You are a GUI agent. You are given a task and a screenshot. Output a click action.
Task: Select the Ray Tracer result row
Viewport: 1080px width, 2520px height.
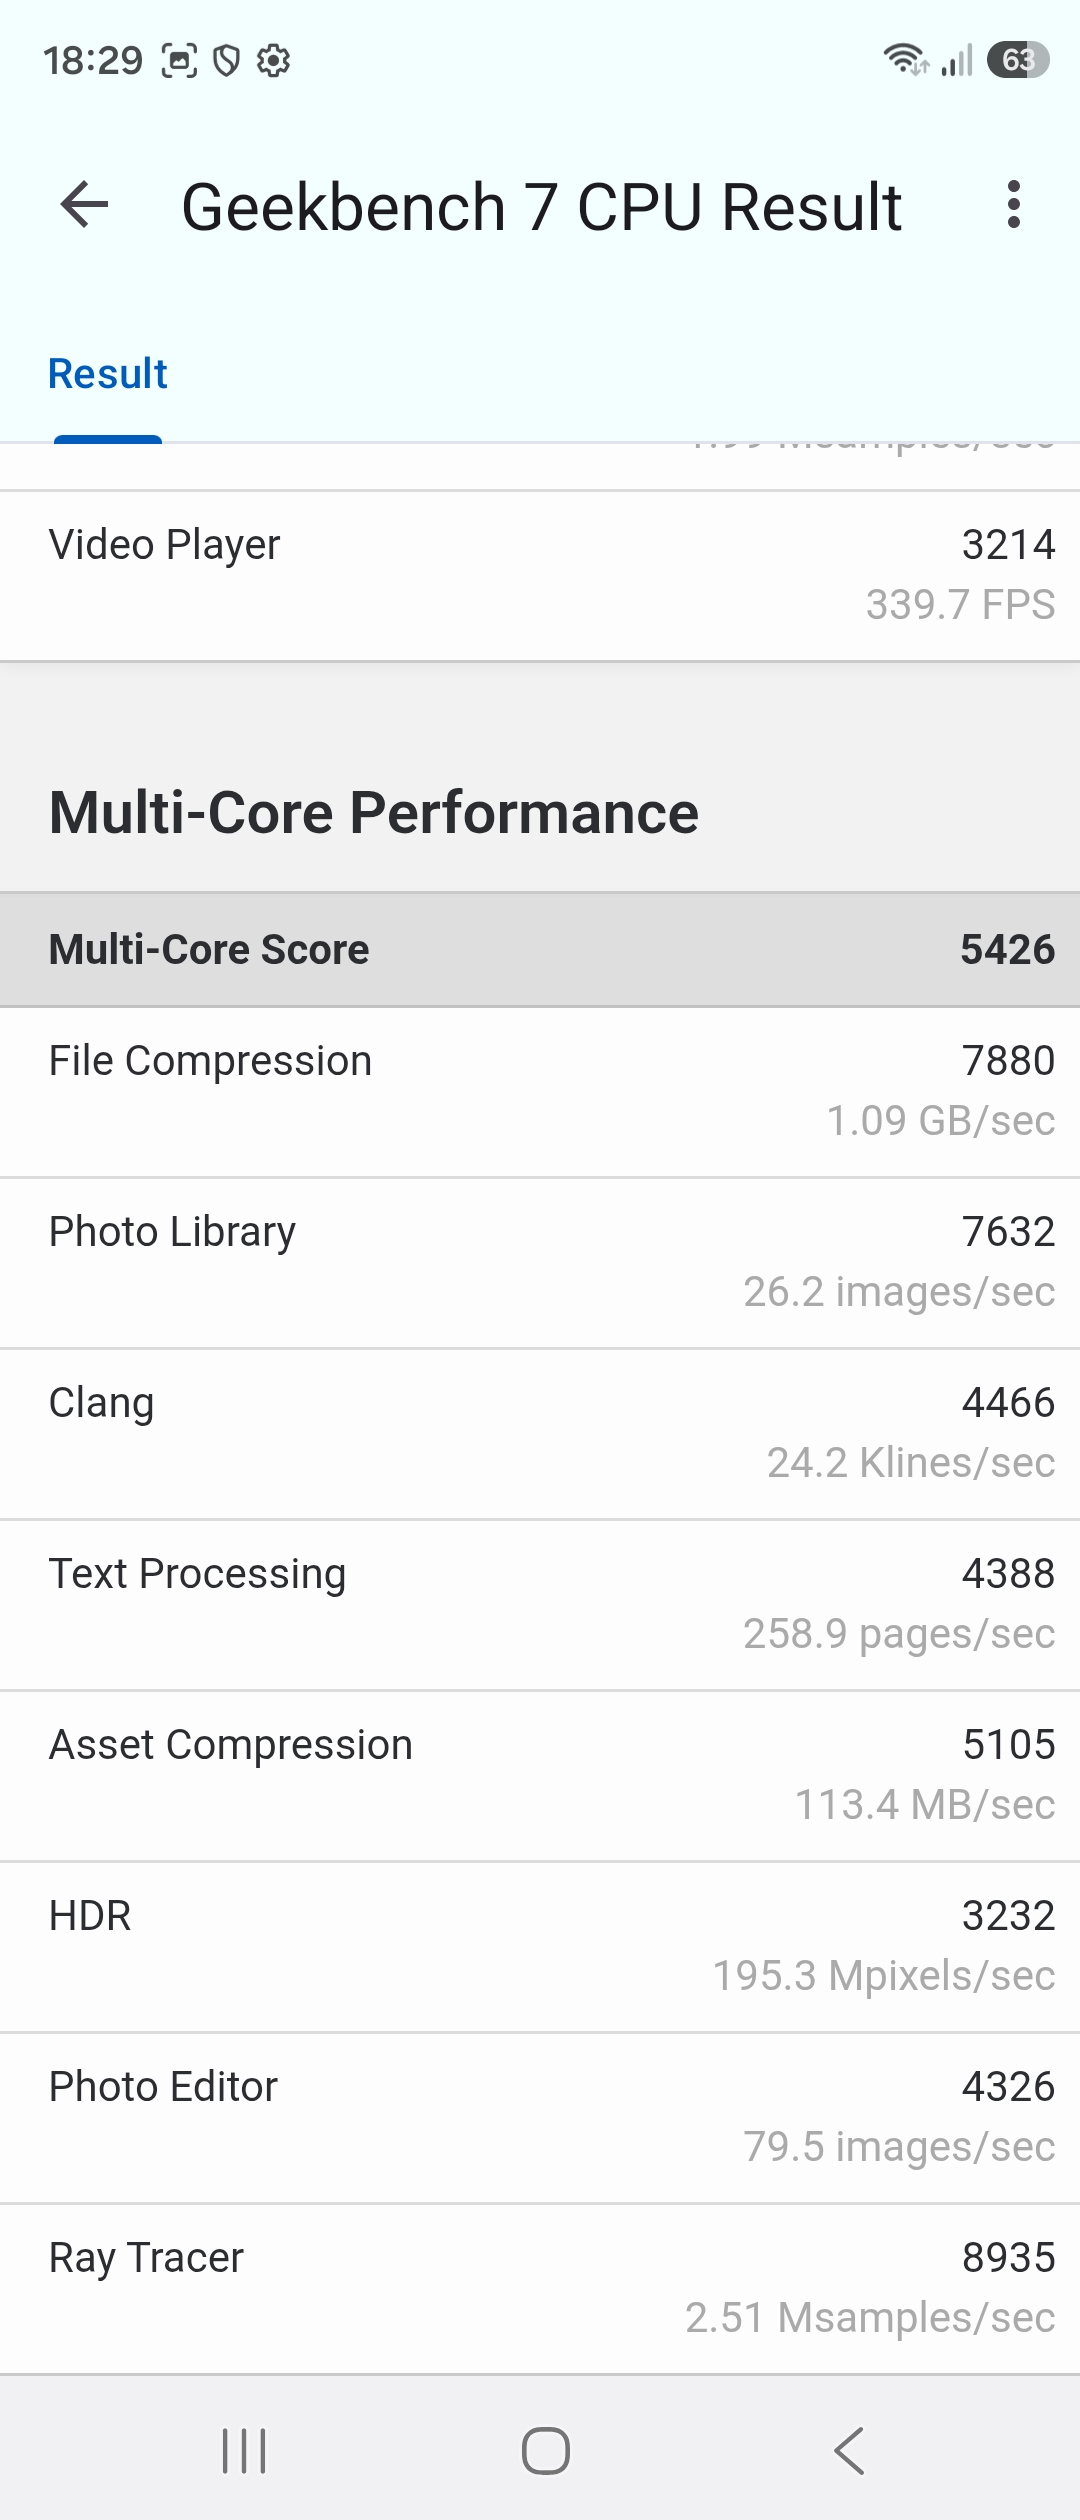coord(540,2289)
